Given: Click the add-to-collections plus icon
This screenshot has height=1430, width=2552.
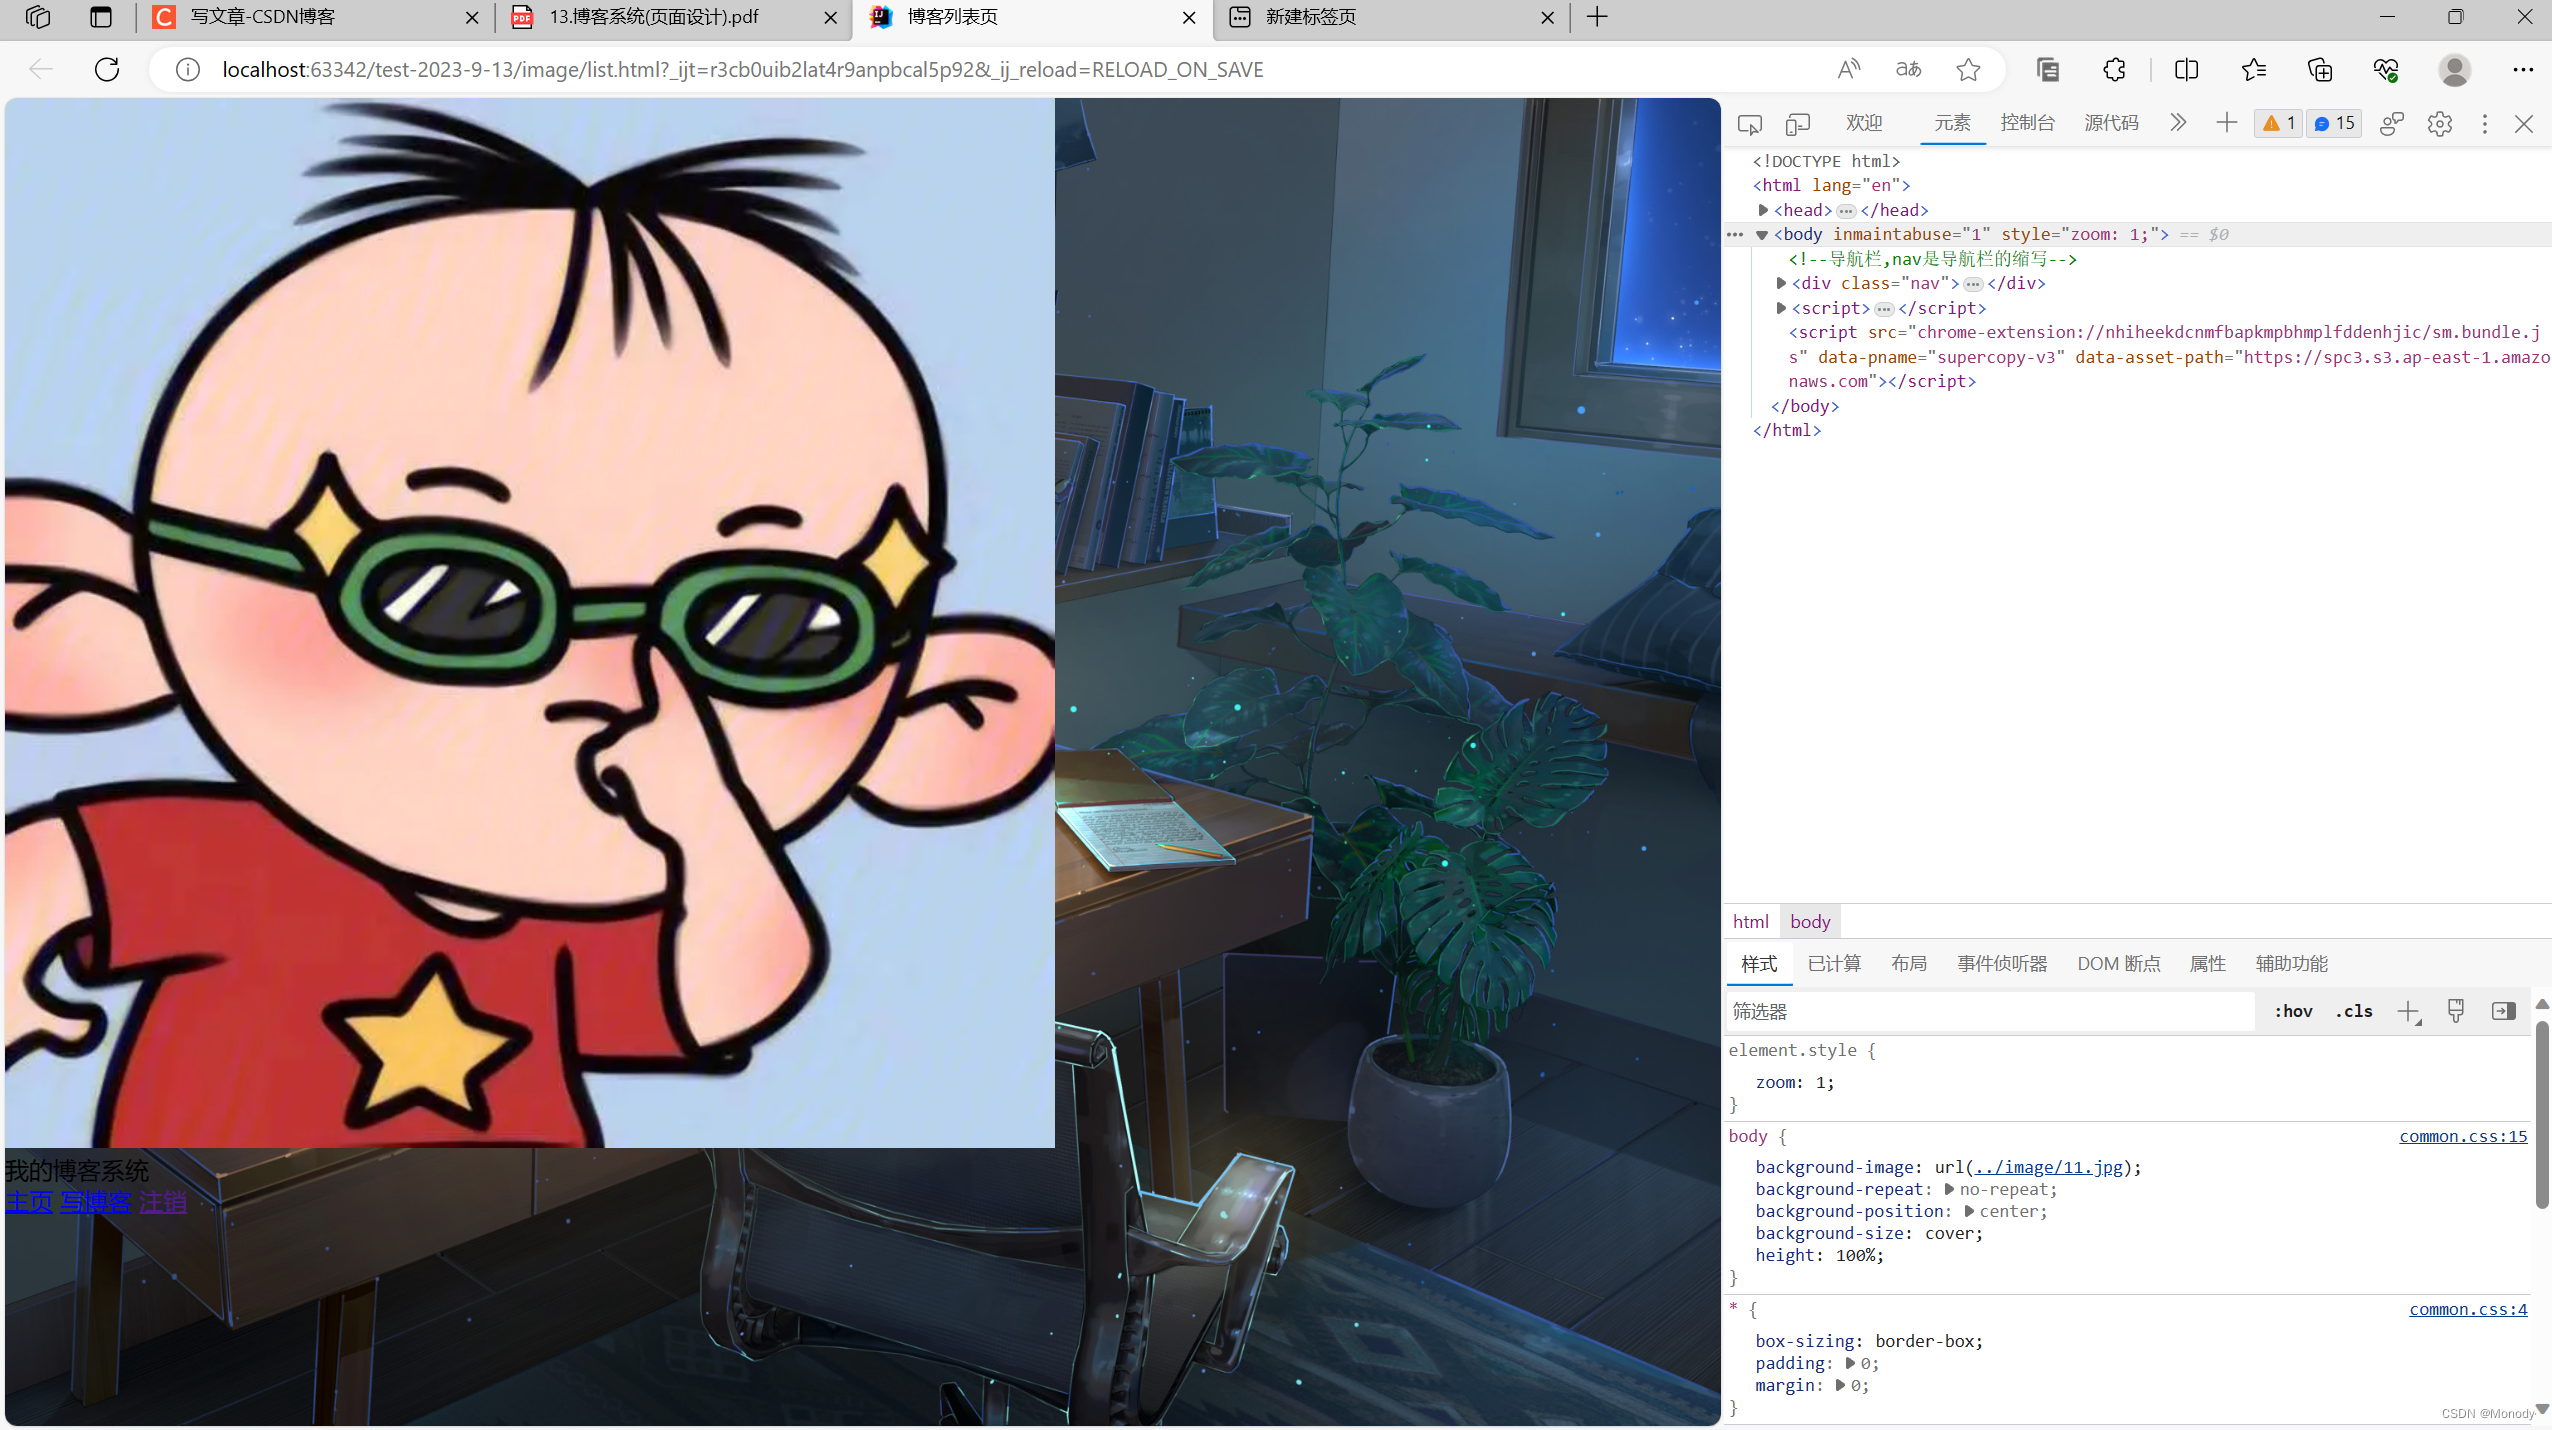Looking at the screenshot, I should pos(2320,69).
